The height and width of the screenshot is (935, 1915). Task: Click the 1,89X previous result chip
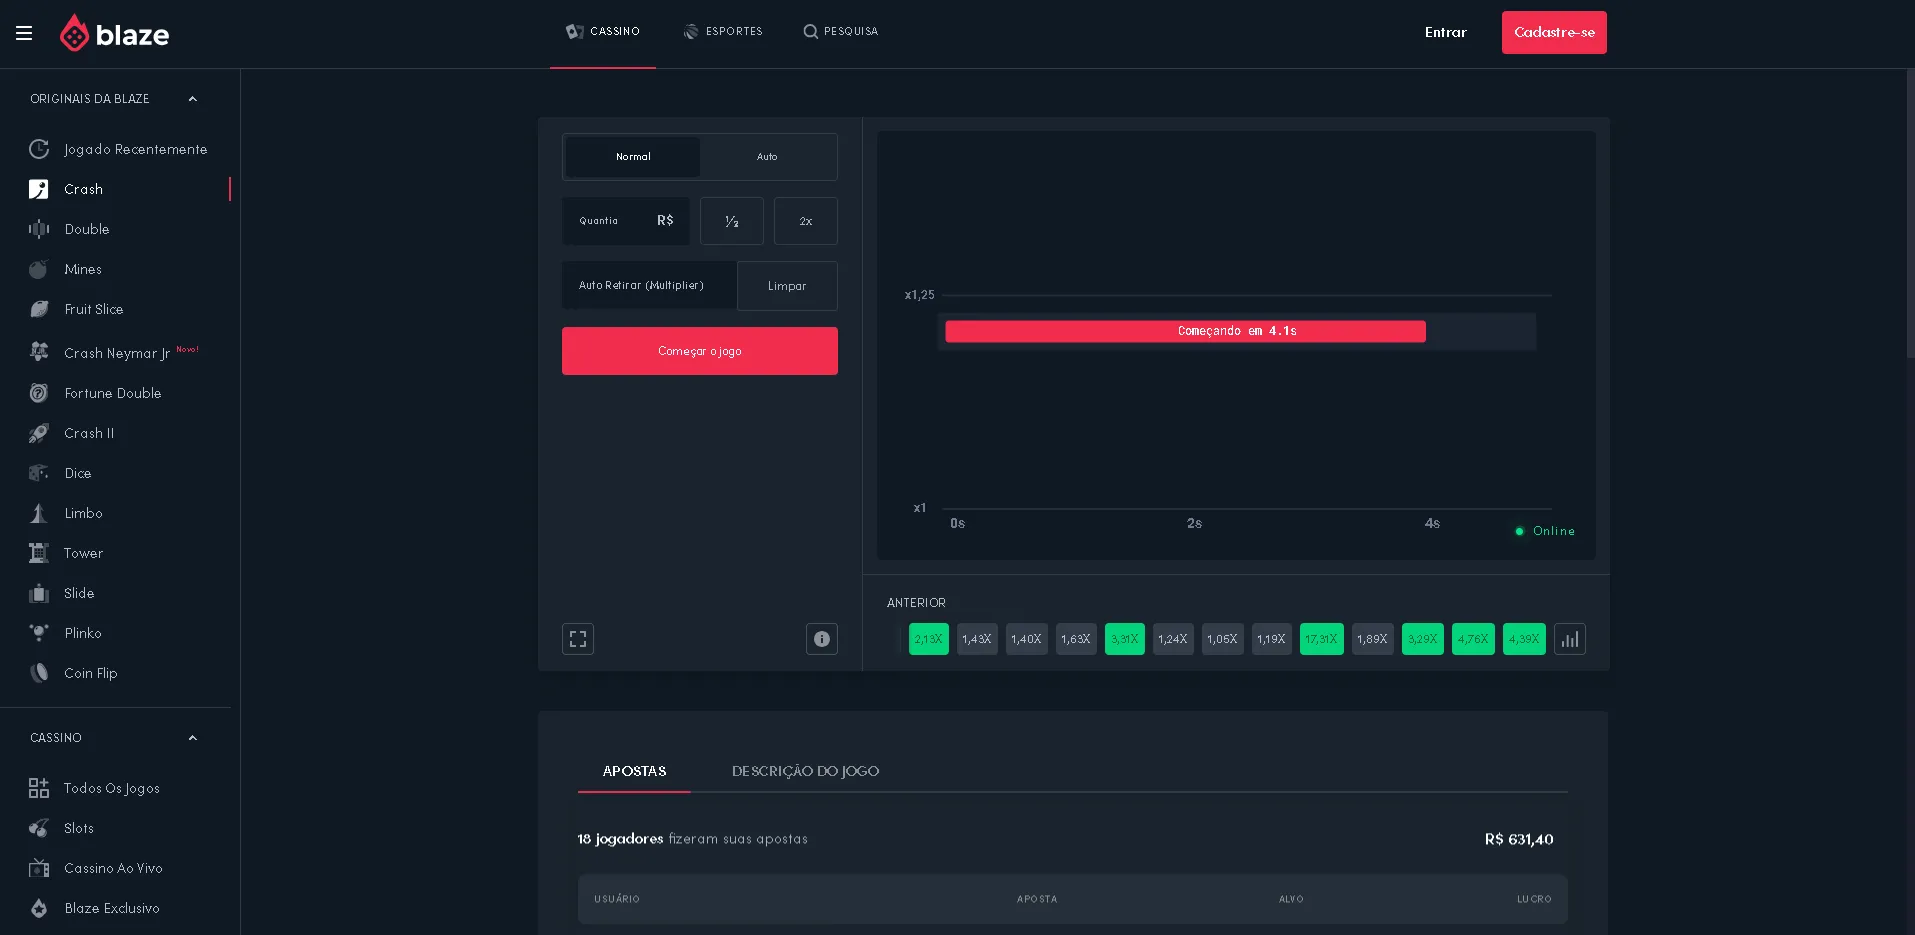pyautogui.click(x=1373, y=639)
